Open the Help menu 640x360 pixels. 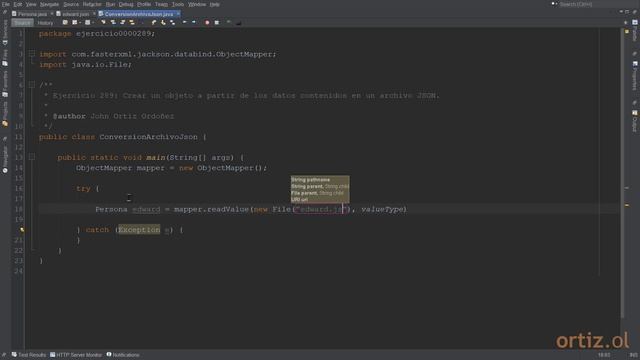(x=214, y=4)
